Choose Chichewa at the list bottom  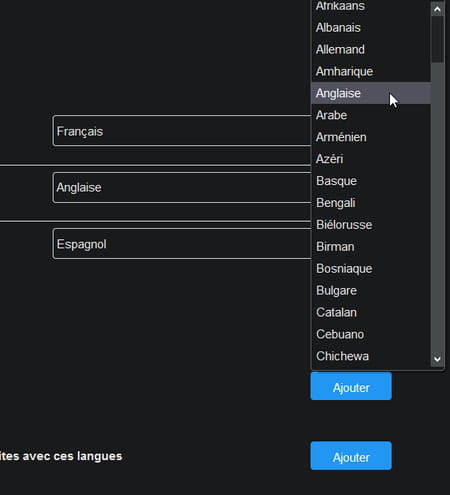pyautogui.click(x=371, y=356)
